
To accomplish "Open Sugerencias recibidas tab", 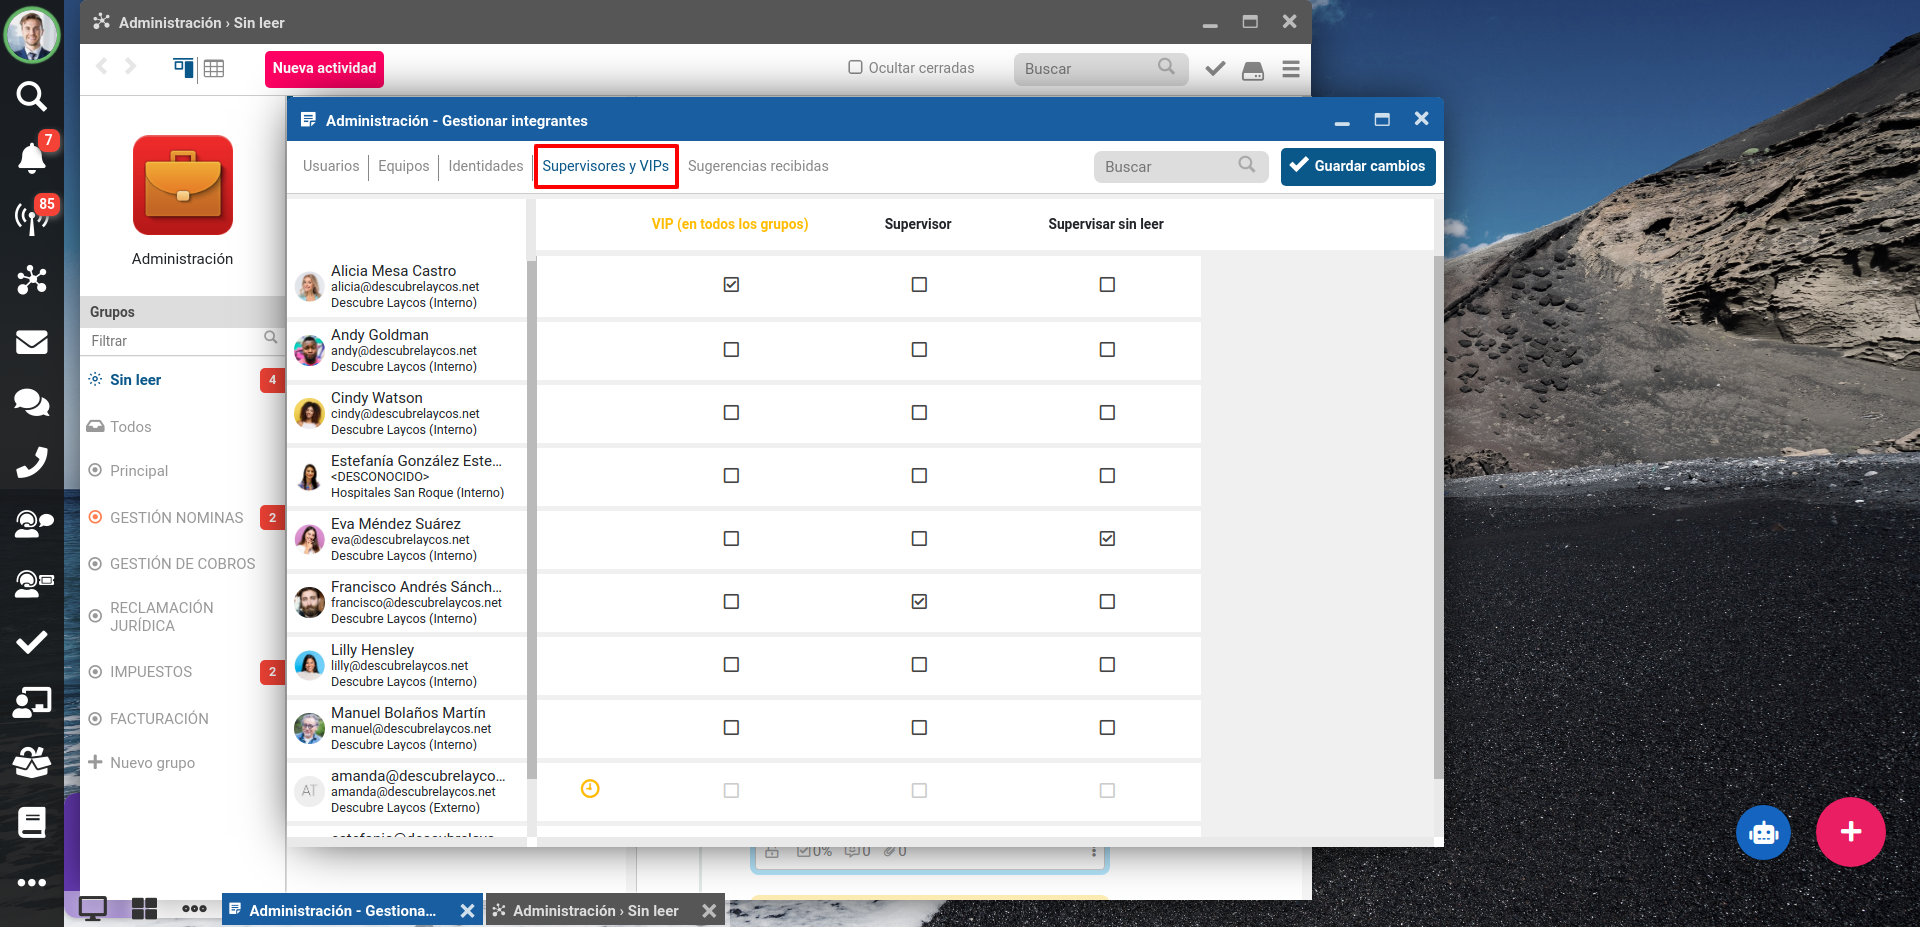I will click(758, 166).
